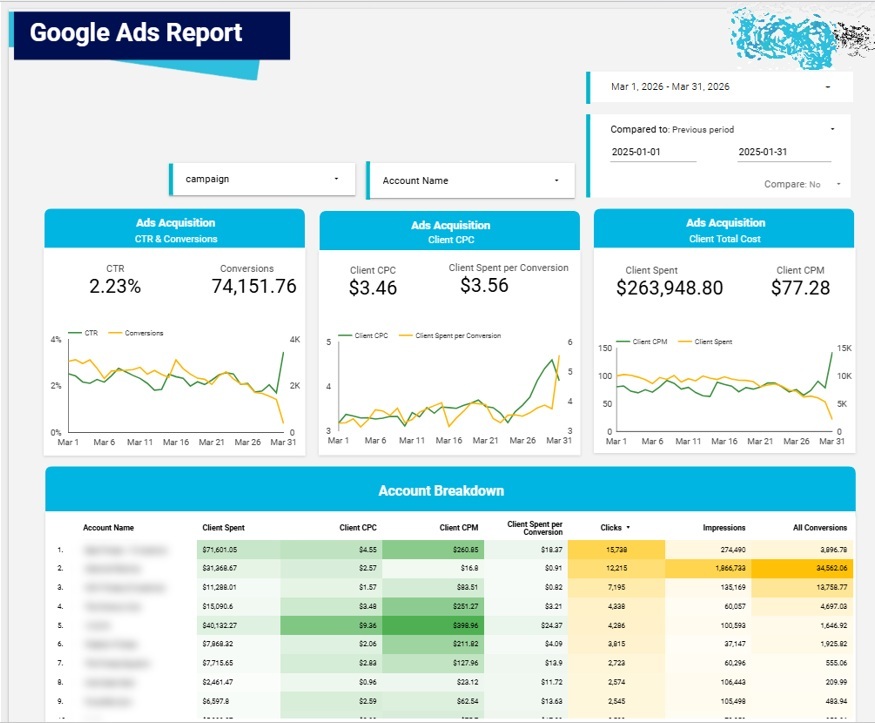The image size is (875, 723).
Task: Select the $0.96 Client CPC cell
Action: pyautogui.click(x=331, y=682)
